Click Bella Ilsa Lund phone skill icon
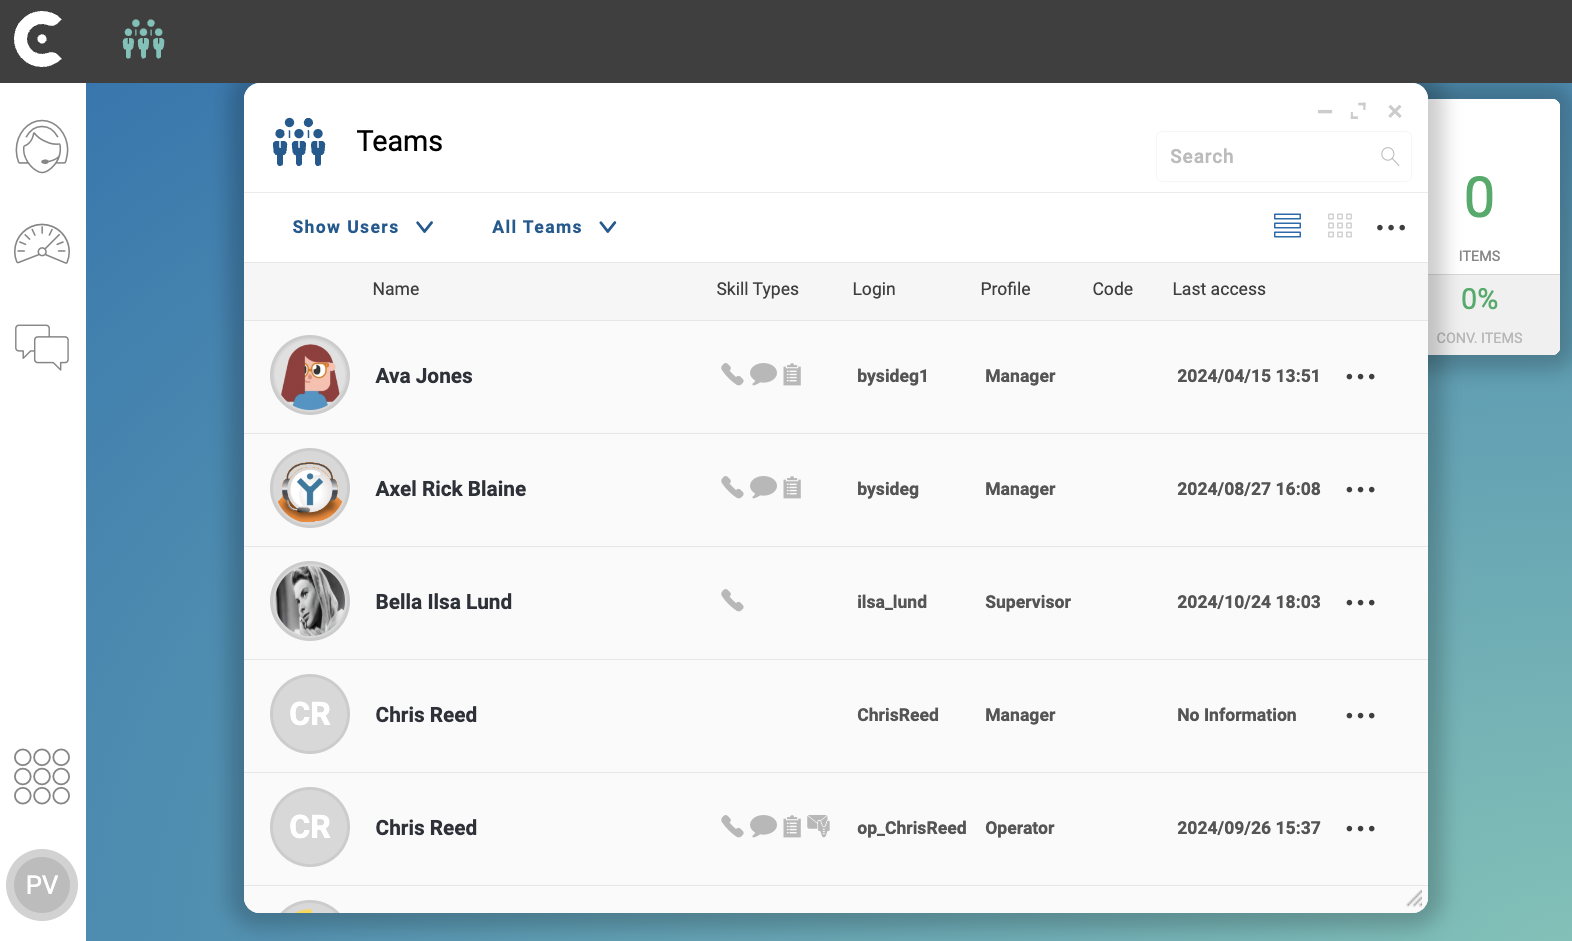This screenshot has height=941, width=1572. [732, 600]
